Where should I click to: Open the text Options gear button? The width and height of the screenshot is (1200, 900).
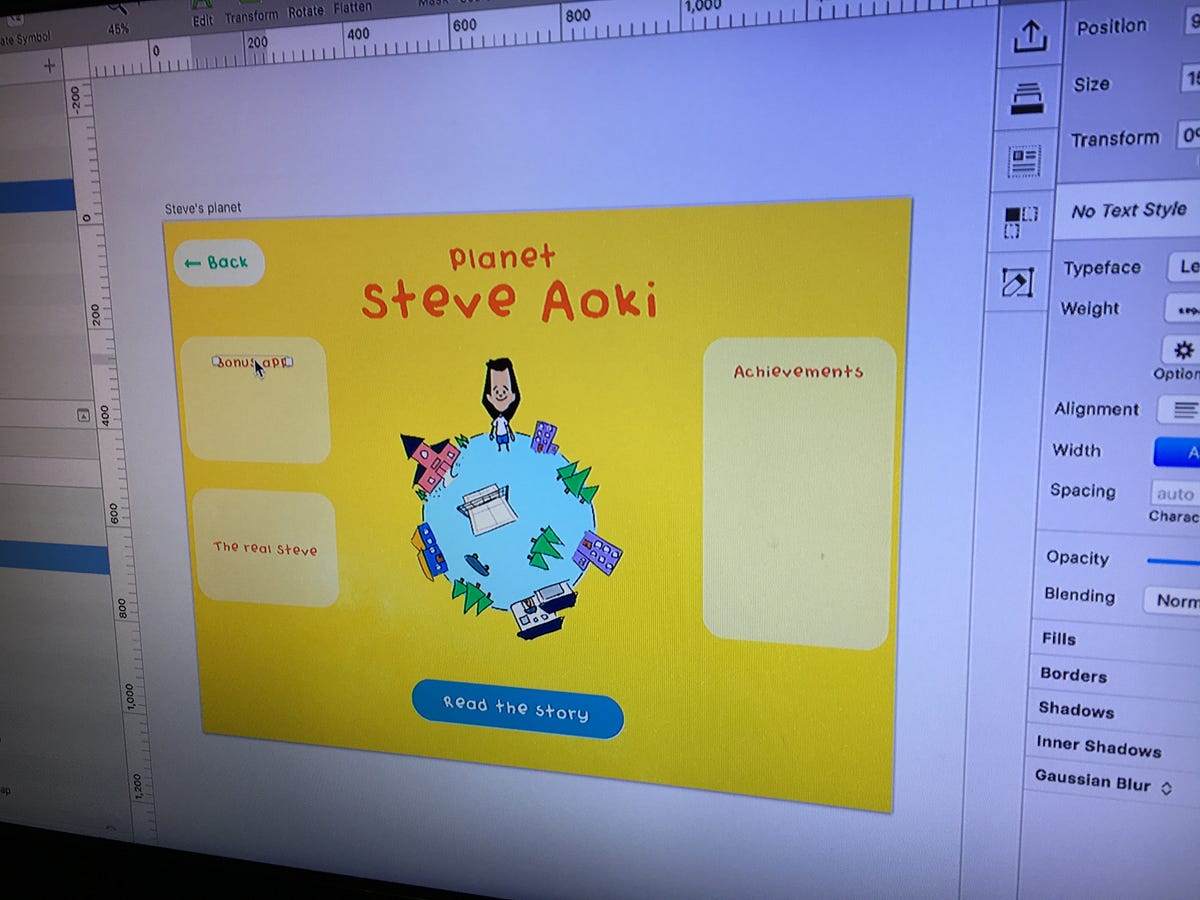point(1183,350)
